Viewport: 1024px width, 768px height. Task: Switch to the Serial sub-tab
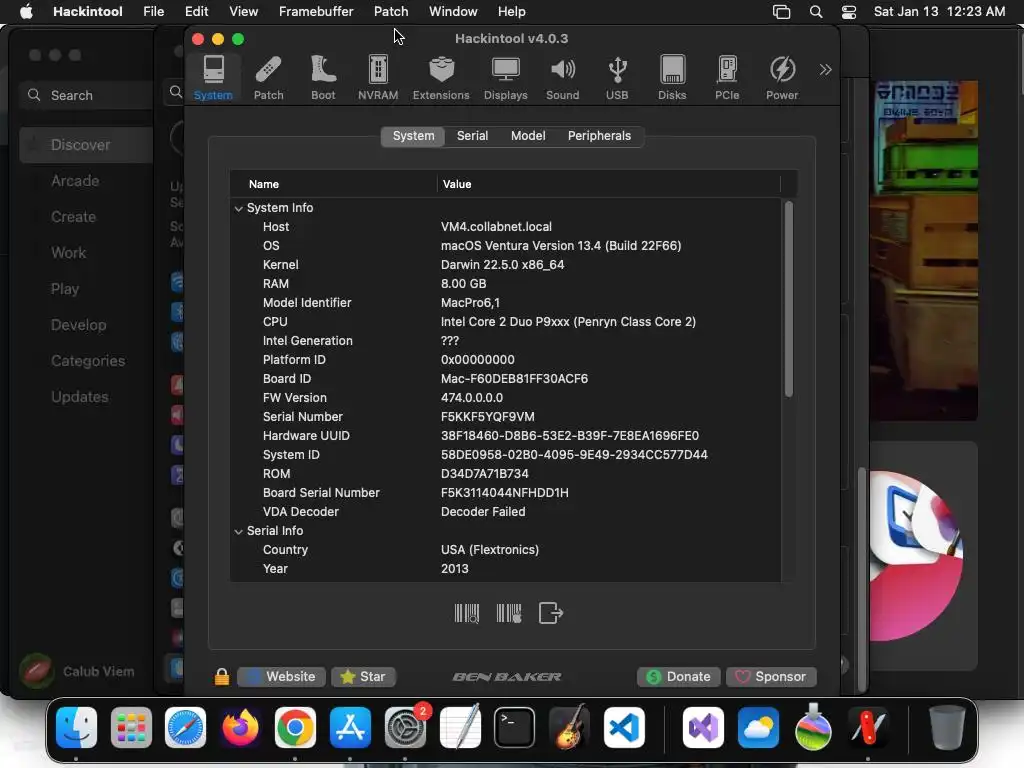pos(472,136)
